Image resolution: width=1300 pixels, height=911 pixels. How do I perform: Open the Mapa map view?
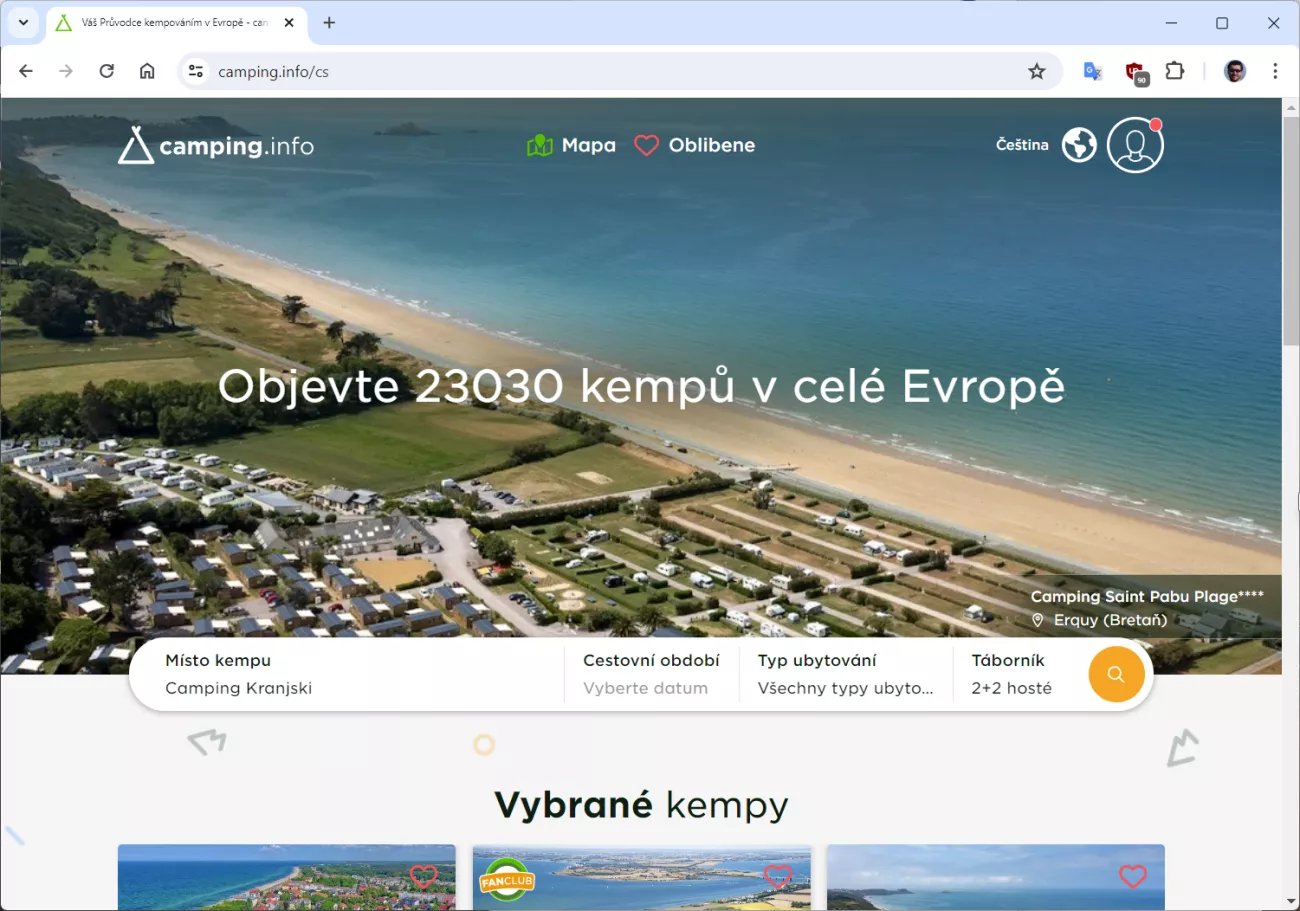pyautogui.click(x=571, y=145)
